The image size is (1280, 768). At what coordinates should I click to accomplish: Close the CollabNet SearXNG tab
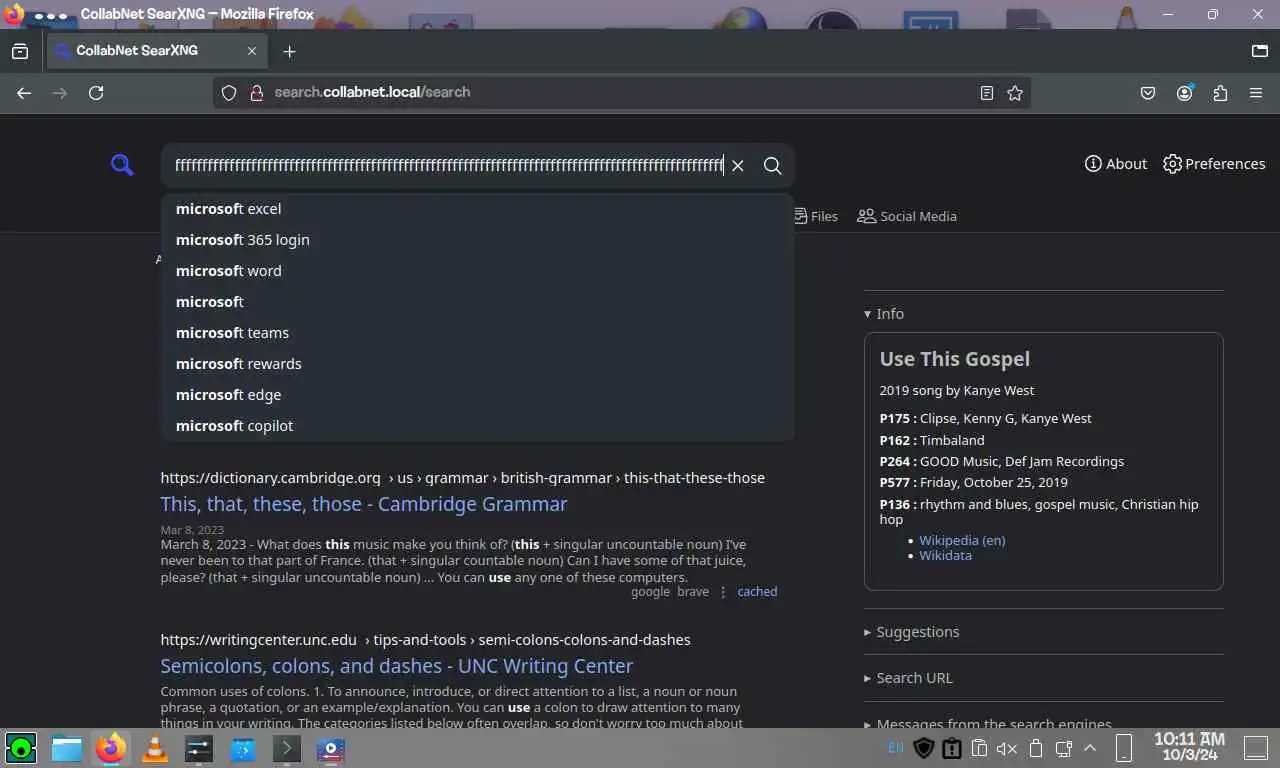[x=252, y=51]
